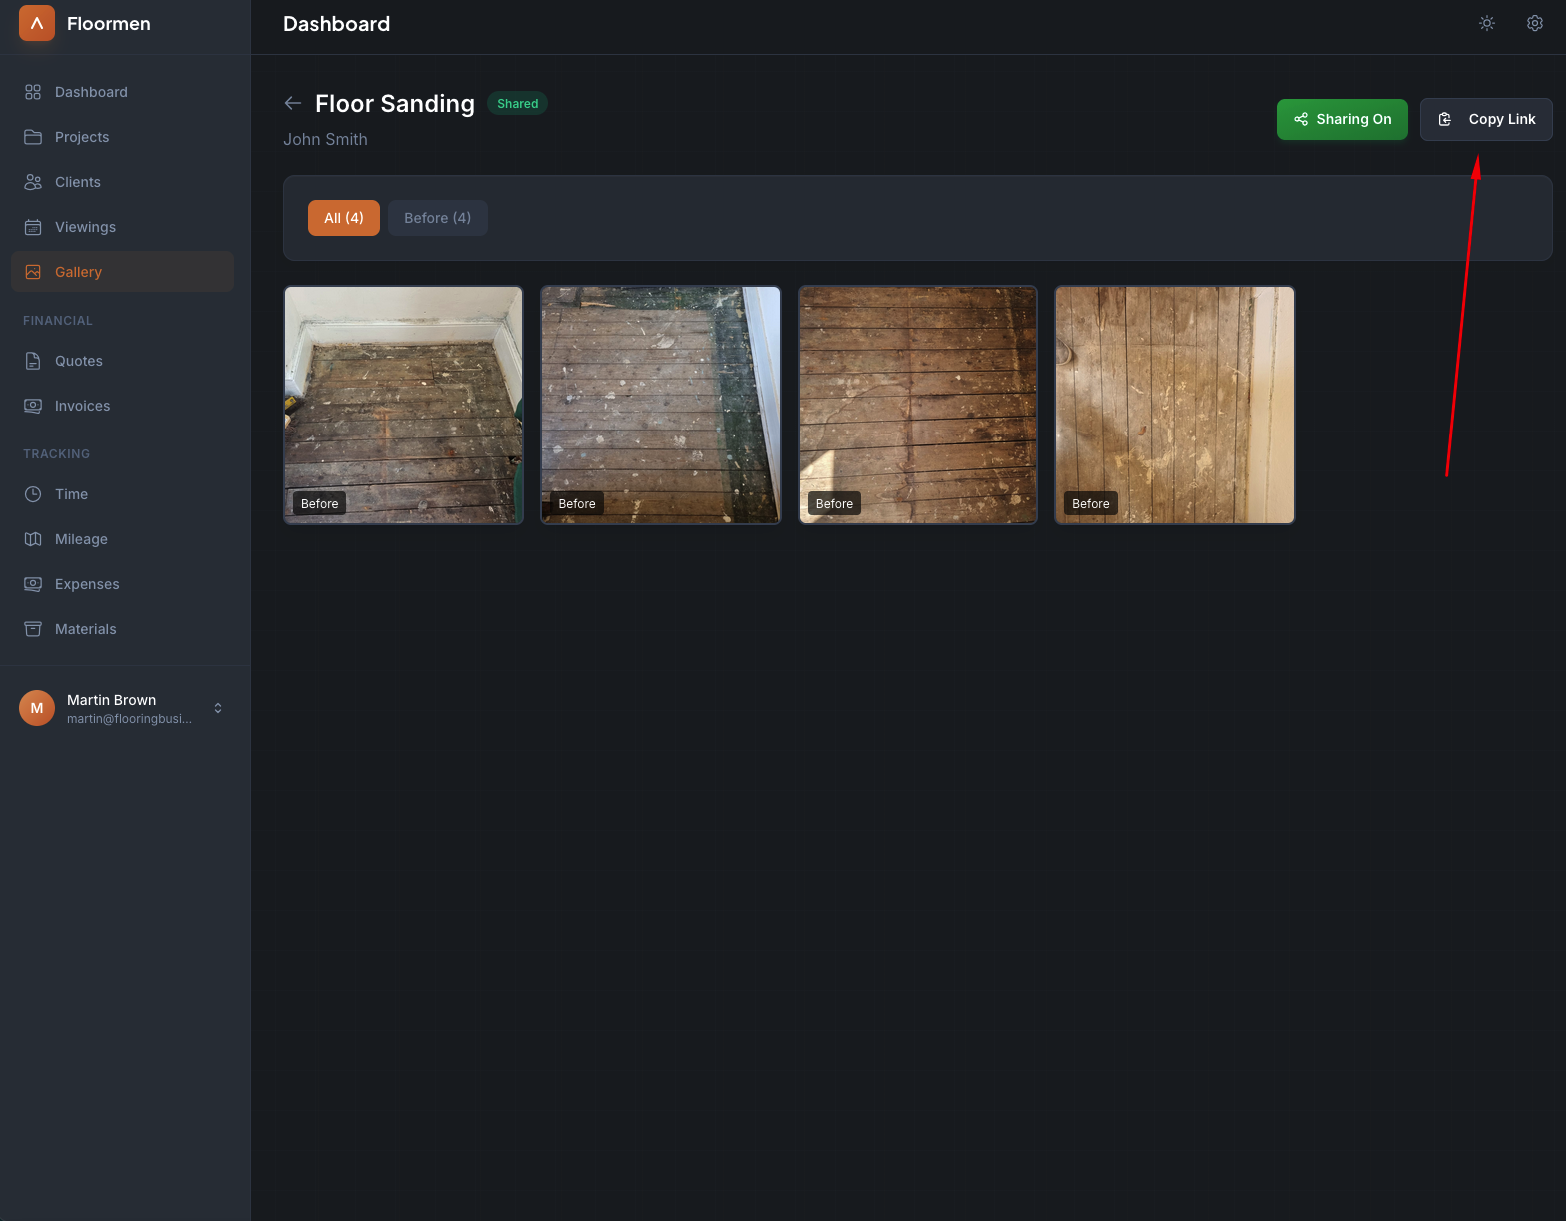The image size is (1566, 1221).
Task: Click the Copy Link button
Action: click(x=1486, y=119)
